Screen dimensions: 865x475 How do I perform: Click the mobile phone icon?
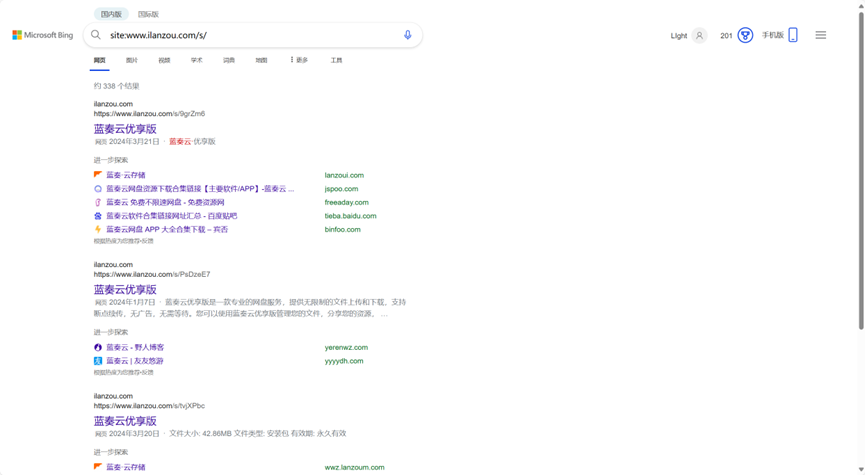(793, 35)
